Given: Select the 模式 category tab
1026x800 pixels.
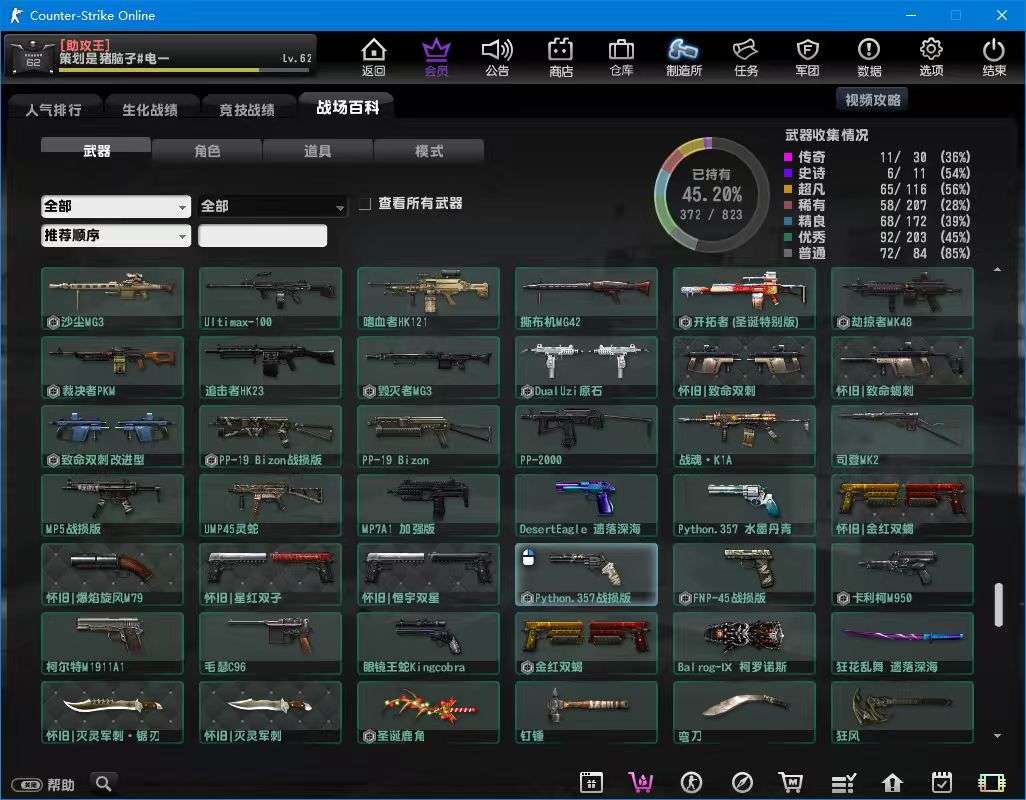Looking at the screenshot, I should [x=429, y=151].
